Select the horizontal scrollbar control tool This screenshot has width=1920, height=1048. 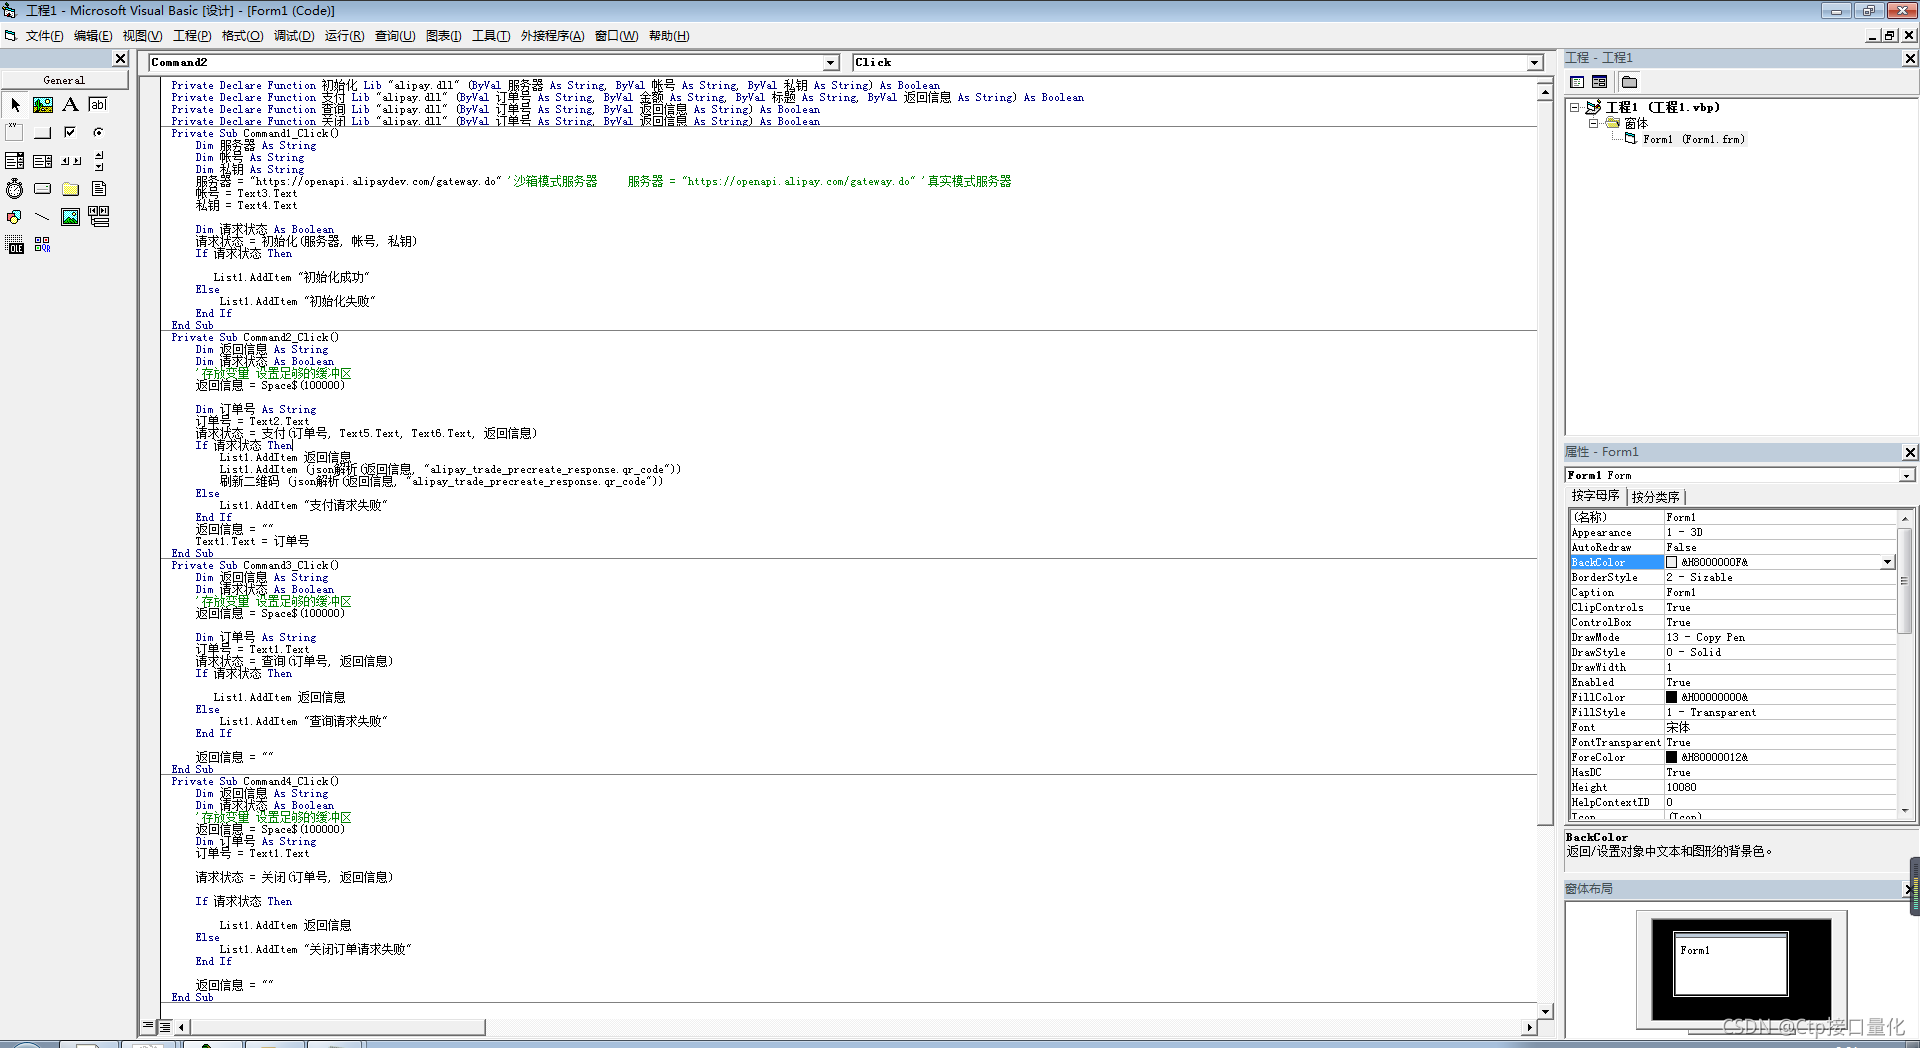[x=70, y=161]
